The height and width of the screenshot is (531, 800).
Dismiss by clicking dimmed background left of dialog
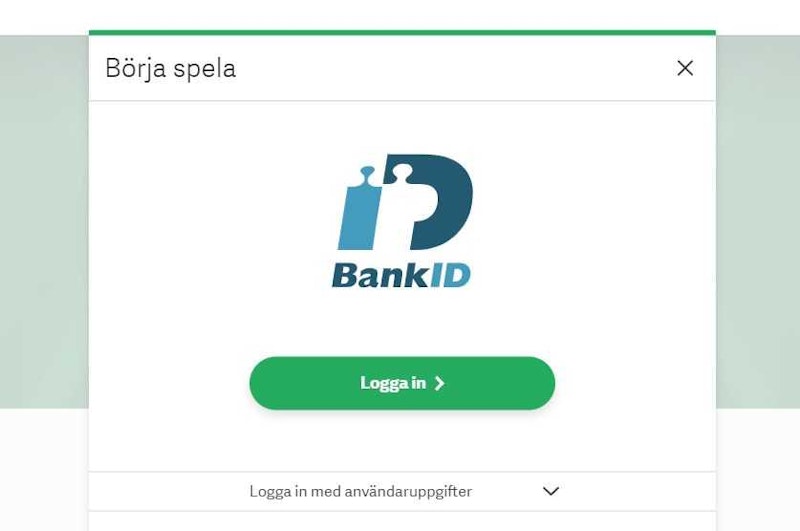[44, 222]
